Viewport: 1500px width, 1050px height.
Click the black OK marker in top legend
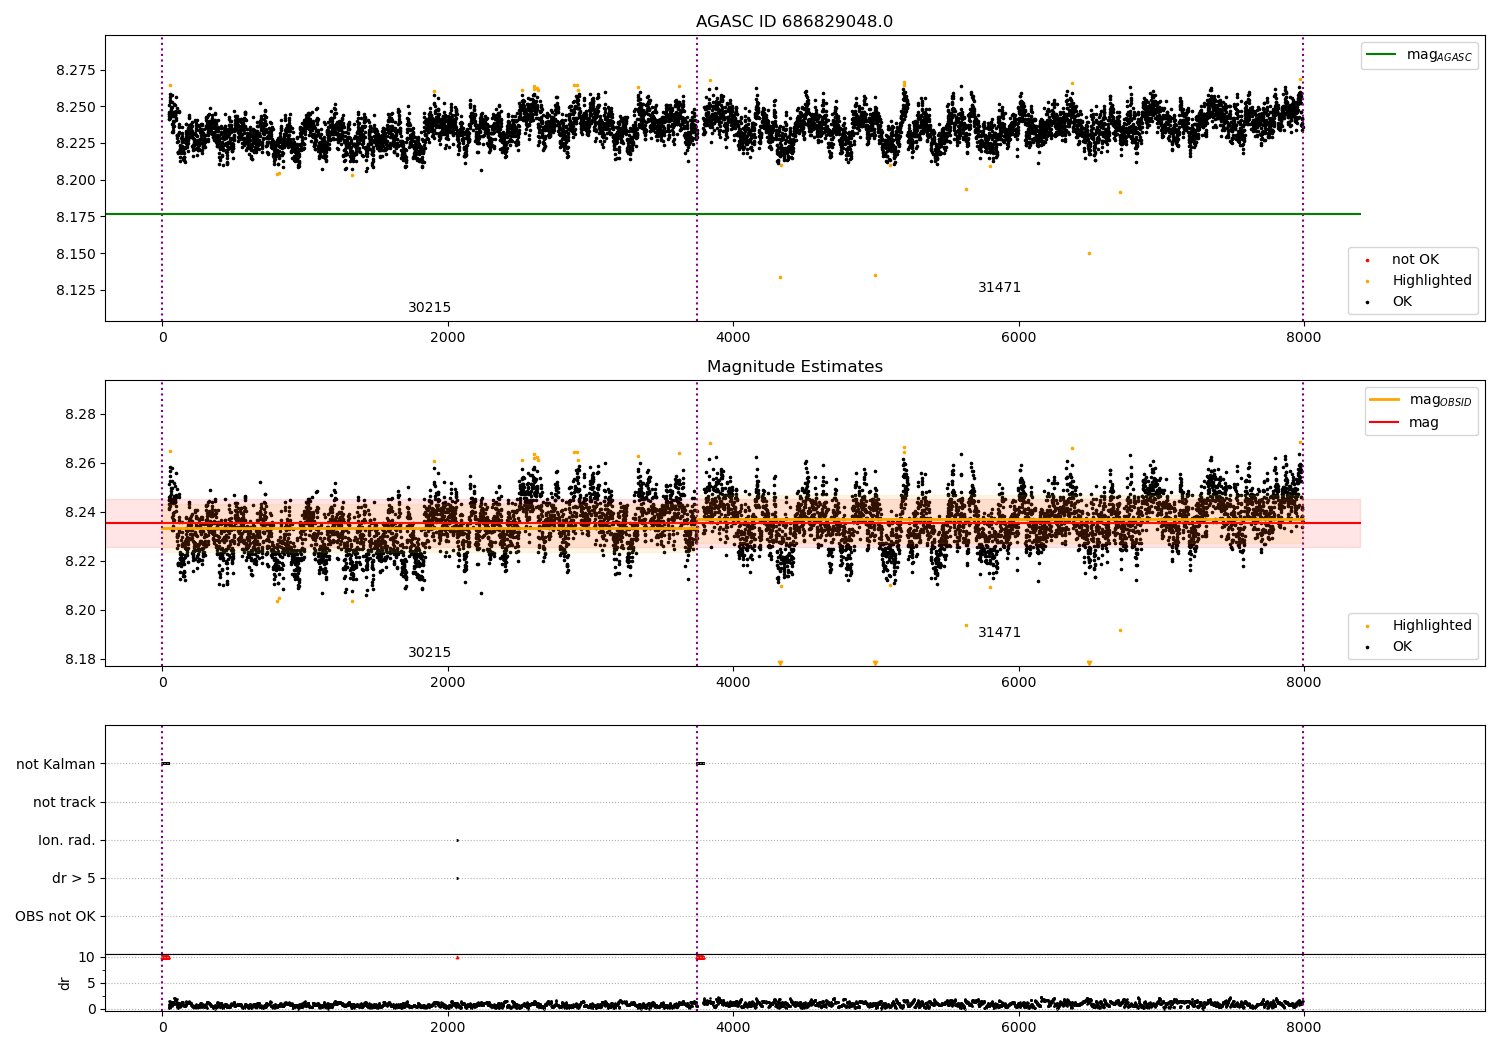click(1367, 302)
